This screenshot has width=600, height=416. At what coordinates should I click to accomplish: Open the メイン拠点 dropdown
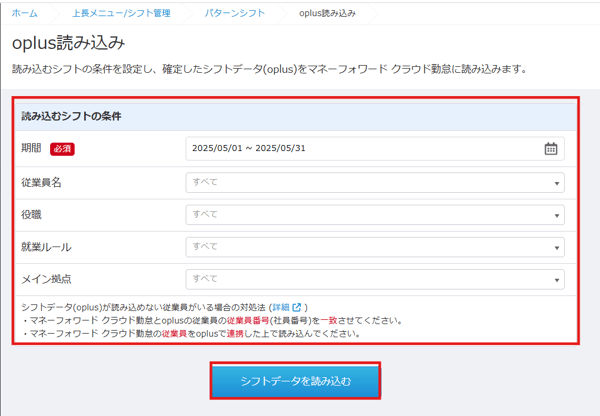374,279
